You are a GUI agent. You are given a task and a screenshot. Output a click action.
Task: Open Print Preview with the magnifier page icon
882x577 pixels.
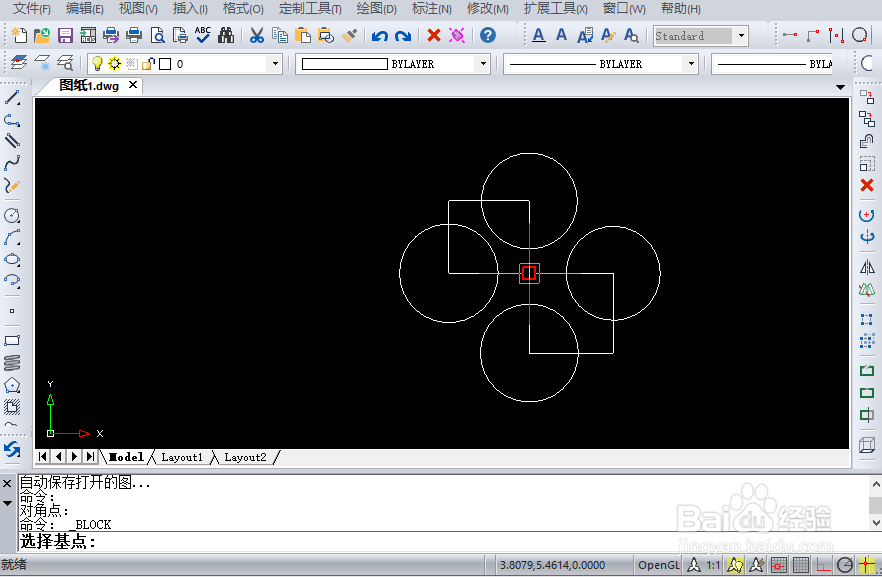click(x=158, y=35)
